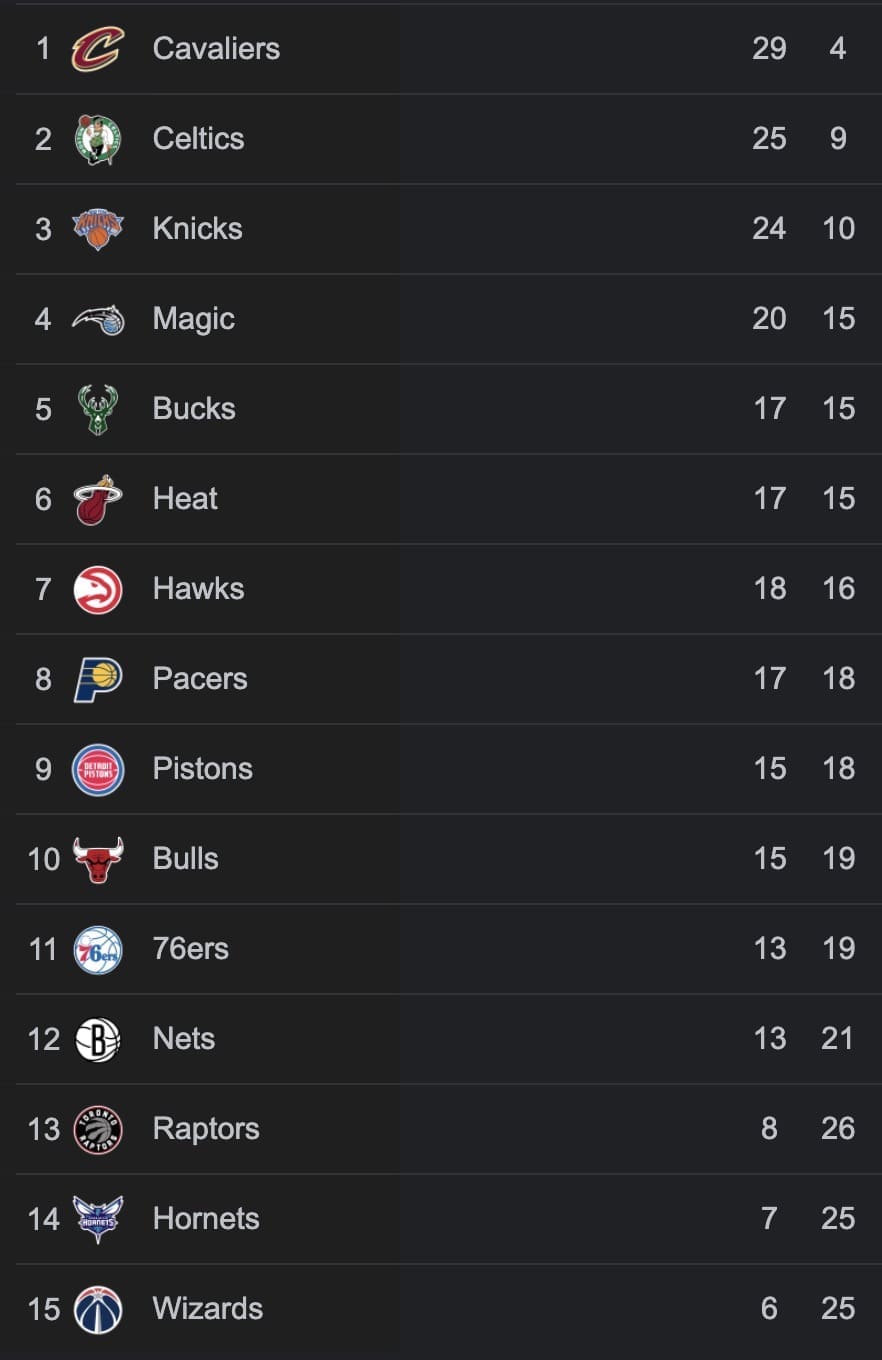Click the Wizards team logo
The height and width of the screenshot is (1360, 882).
[x=98, y=1309]
